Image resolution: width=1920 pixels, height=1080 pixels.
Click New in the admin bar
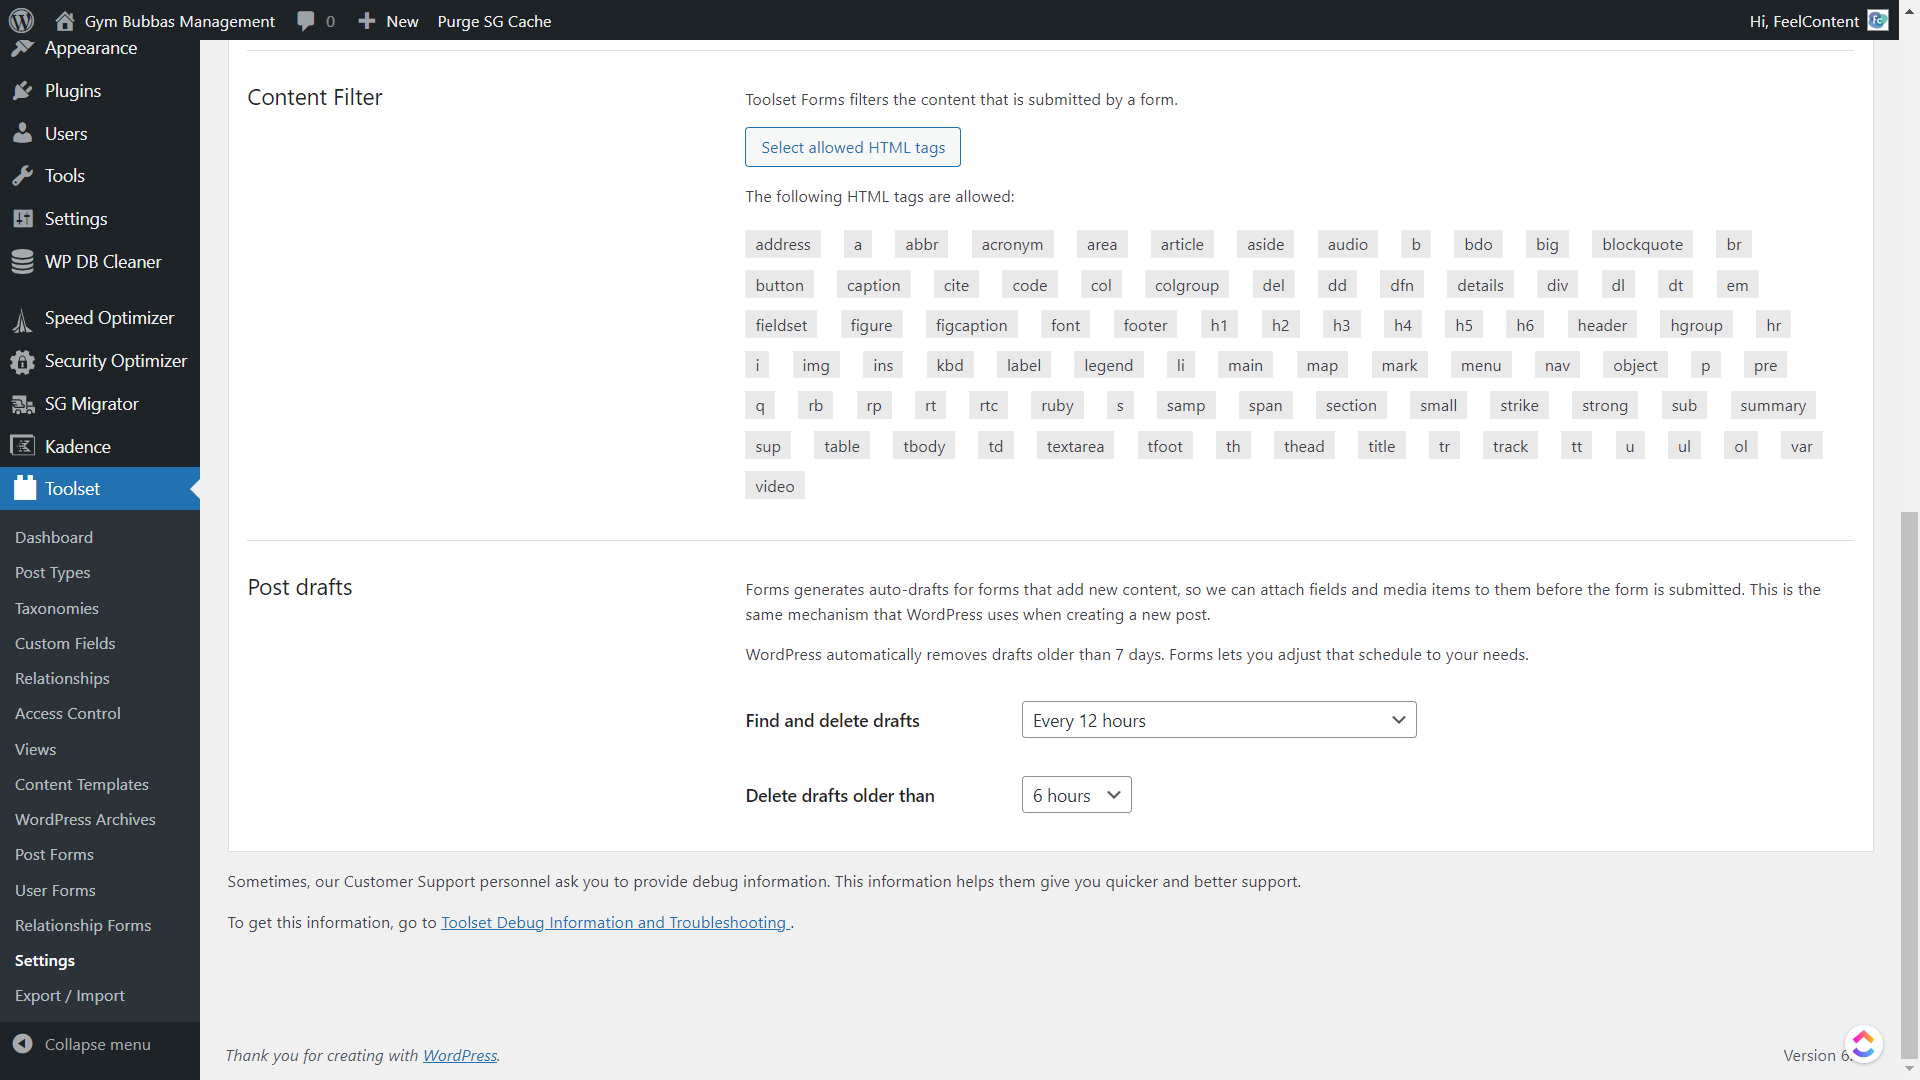[x=402, y=21]
